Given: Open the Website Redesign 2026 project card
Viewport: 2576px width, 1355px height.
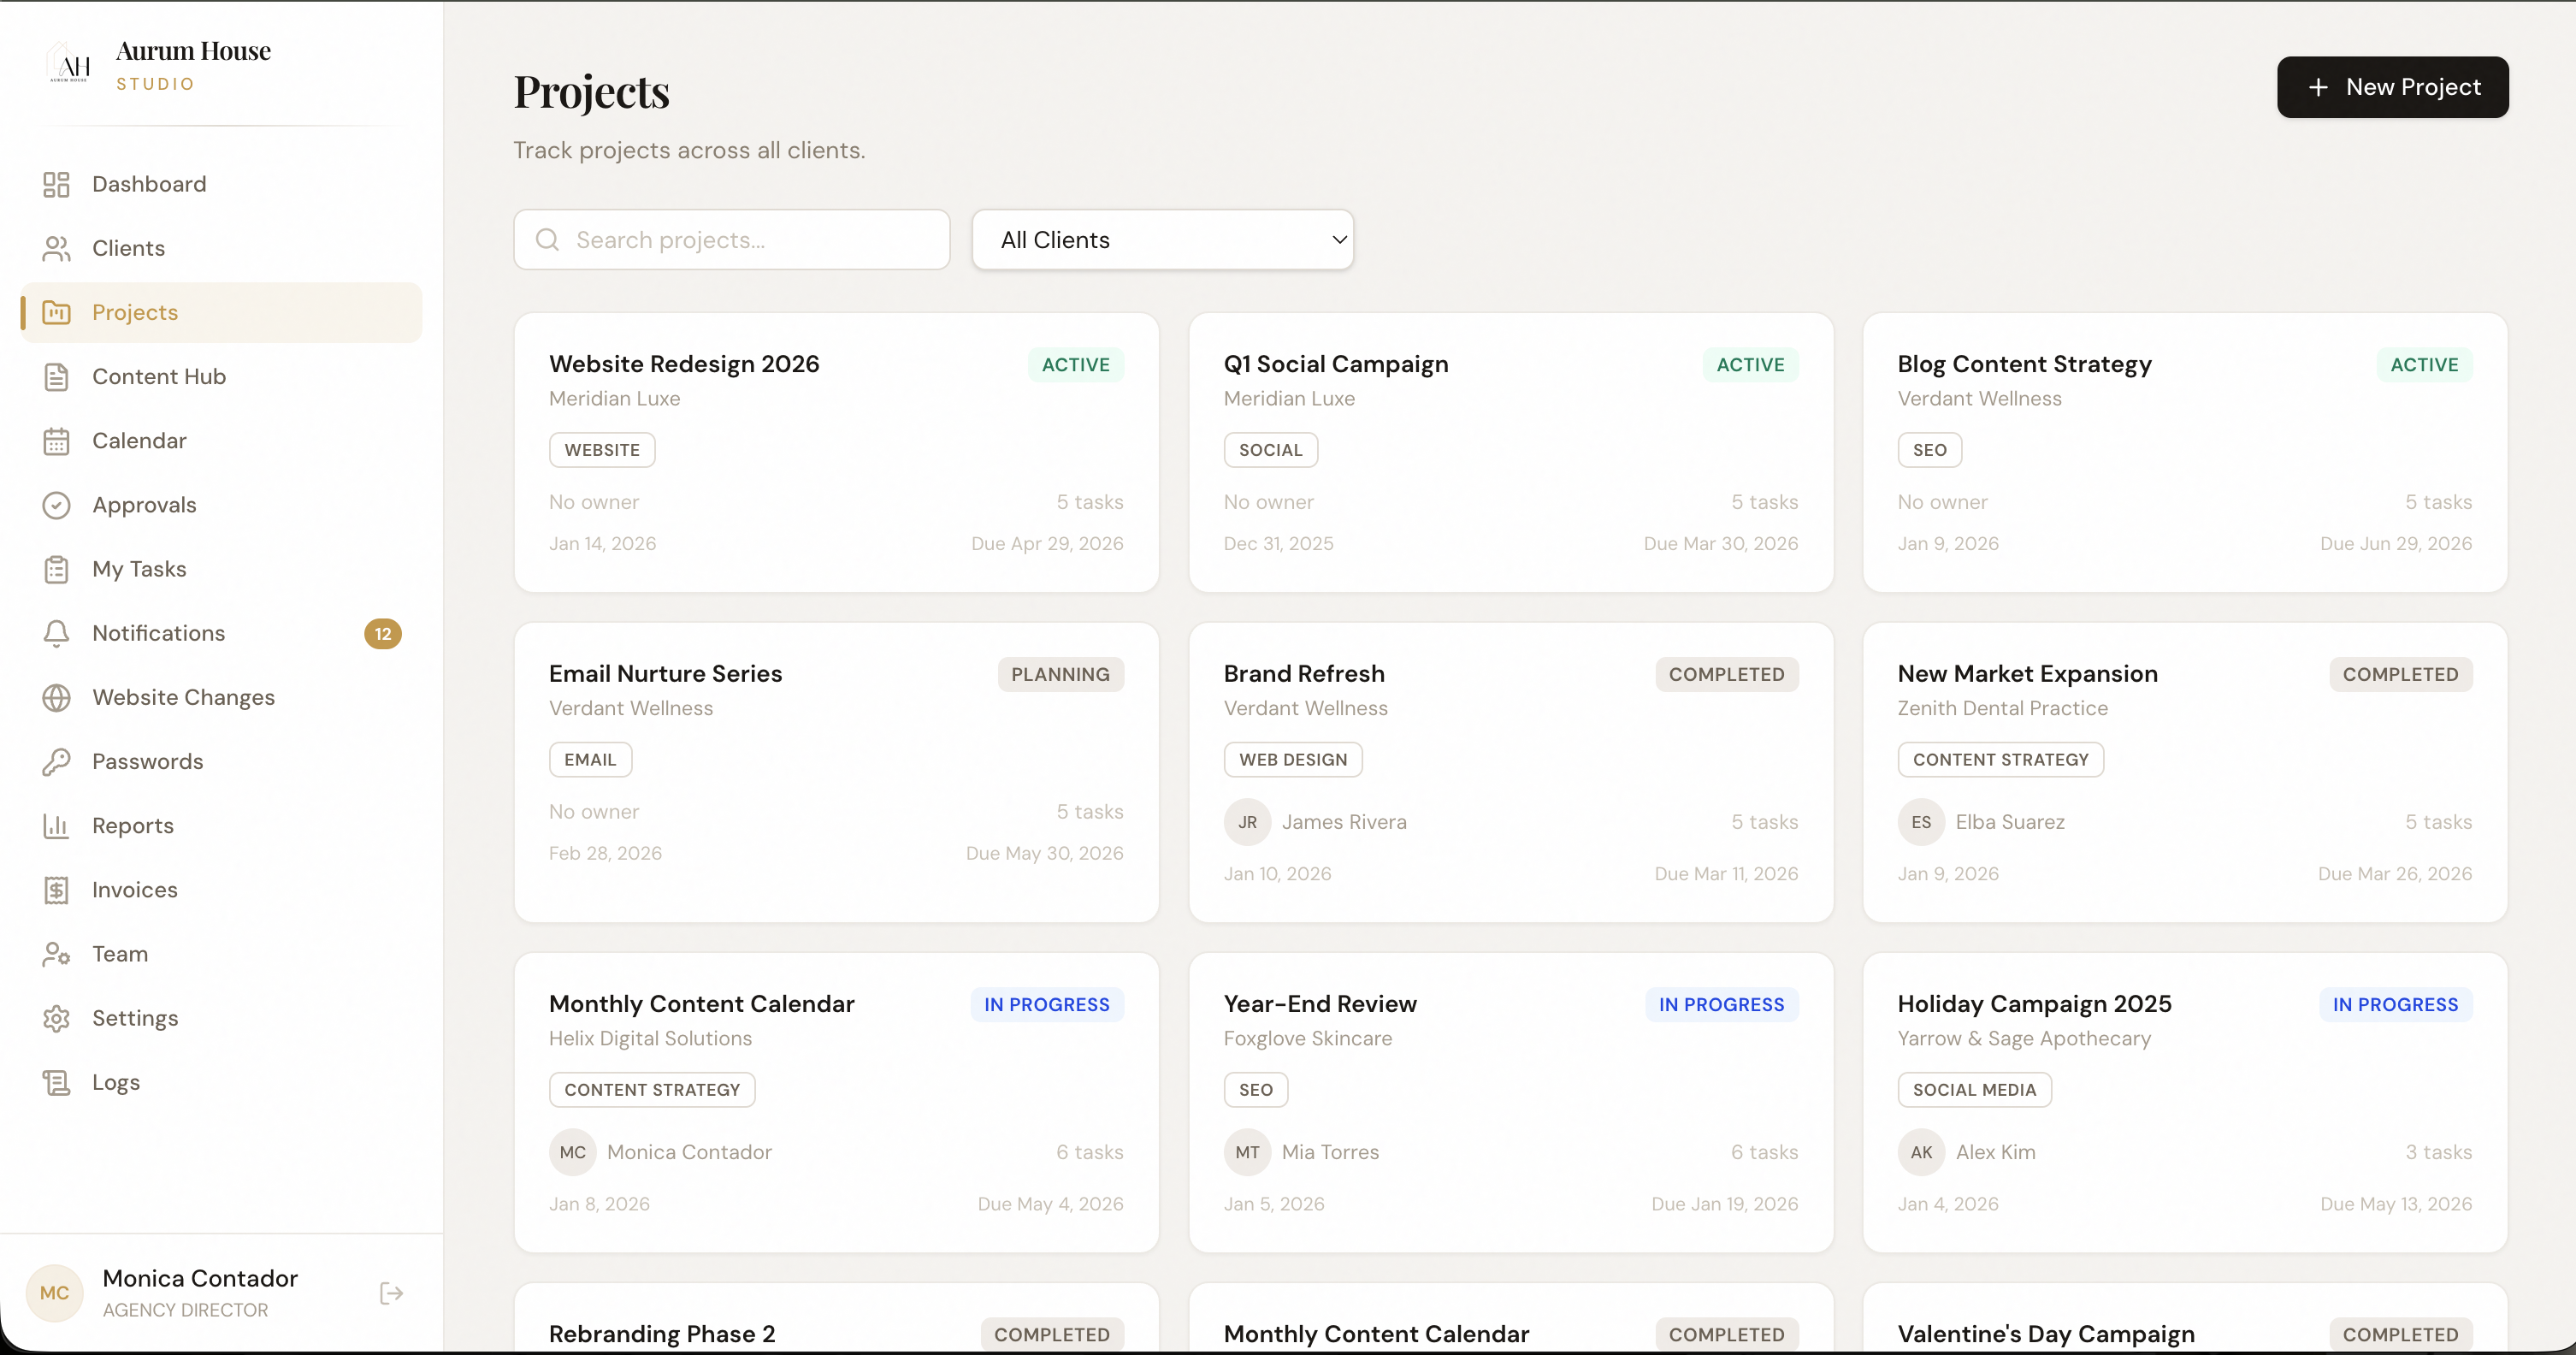Looking at the screenshot, I should click(x=836, y=452).
